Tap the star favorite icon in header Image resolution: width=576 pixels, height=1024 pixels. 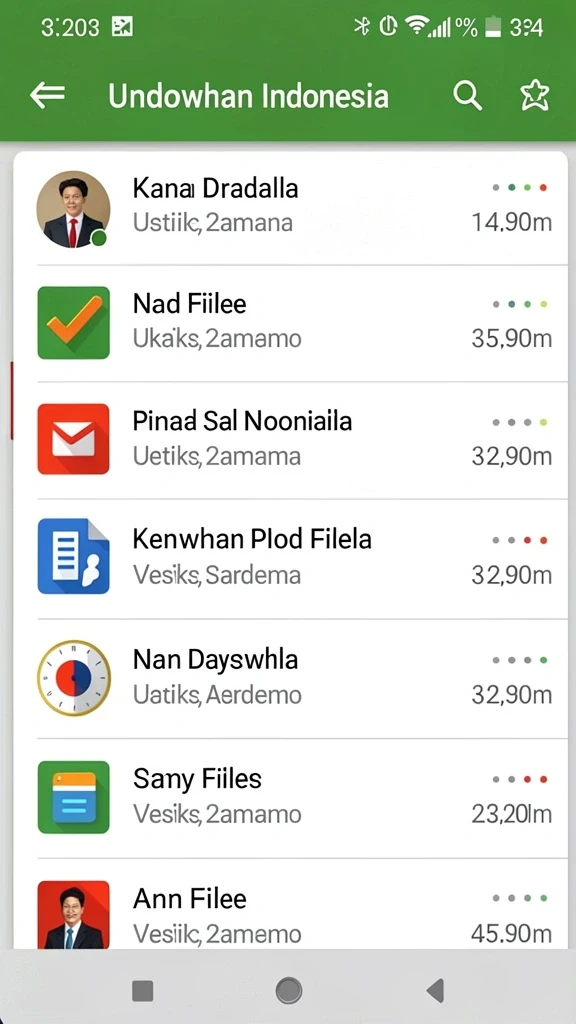[x=534, y=97]
